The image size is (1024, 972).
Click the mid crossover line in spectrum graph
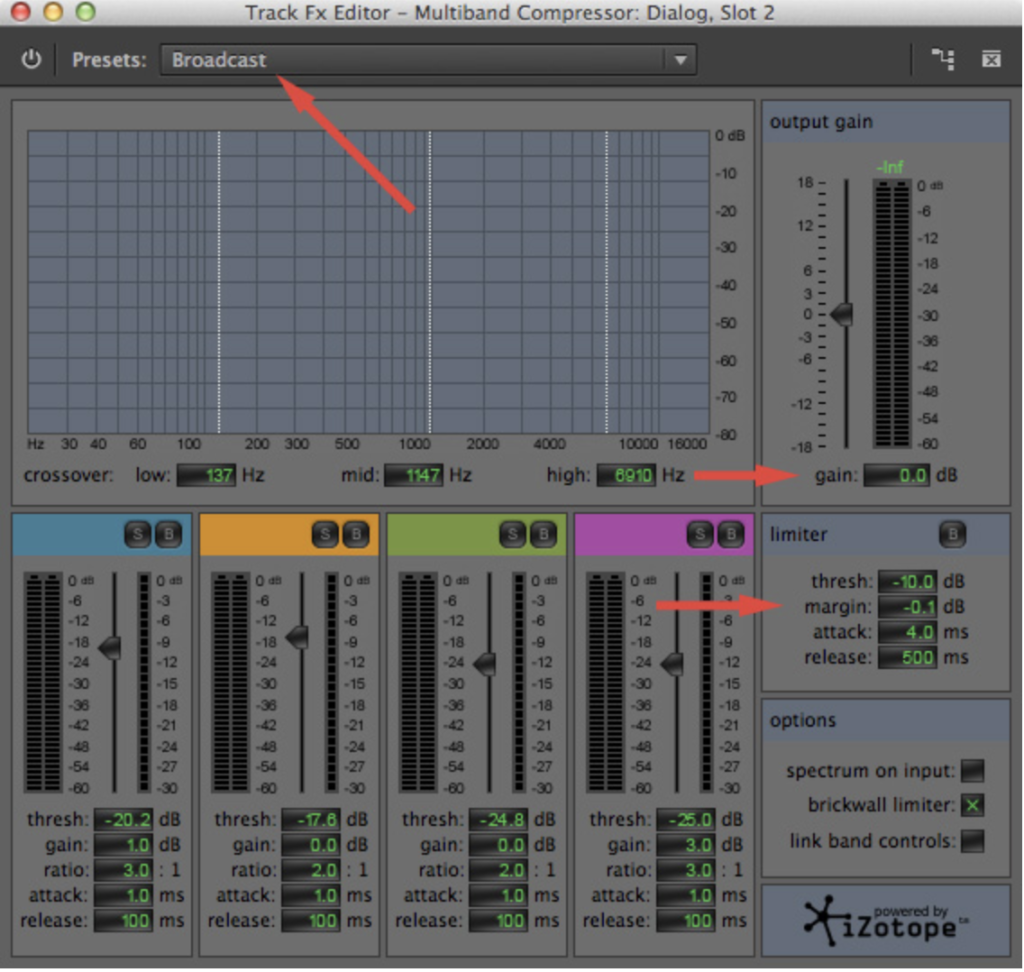click(430, 282)
